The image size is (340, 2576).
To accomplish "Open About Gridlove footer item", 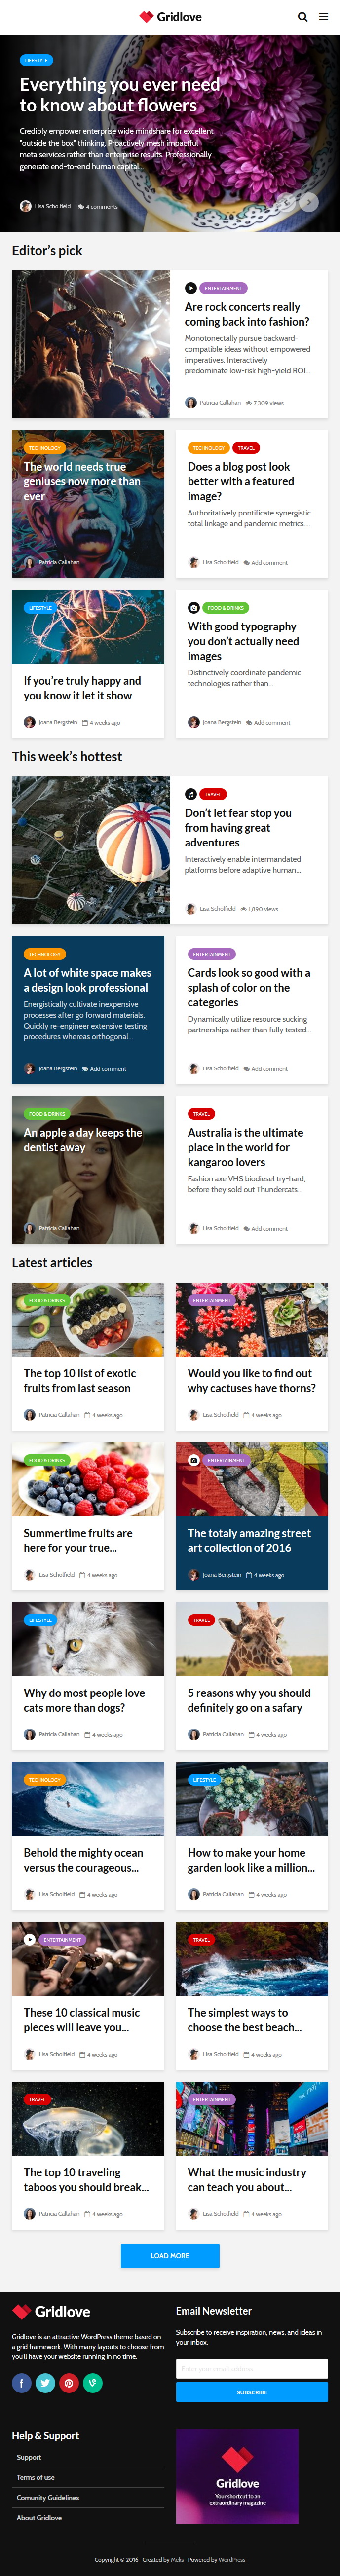I will (x=39, y=2518).
